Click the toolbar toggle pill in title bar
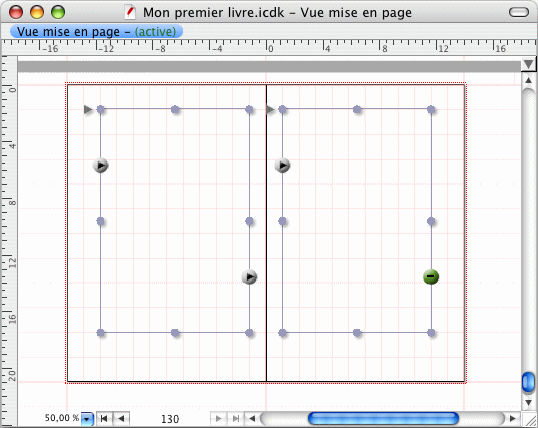 point(519,12)
